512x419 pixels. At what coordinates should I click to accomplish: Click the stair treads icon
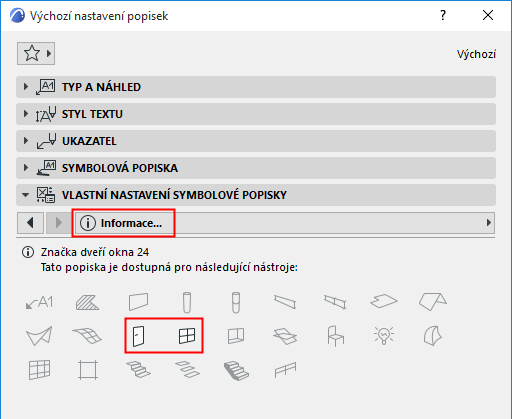tap(138, 370)
